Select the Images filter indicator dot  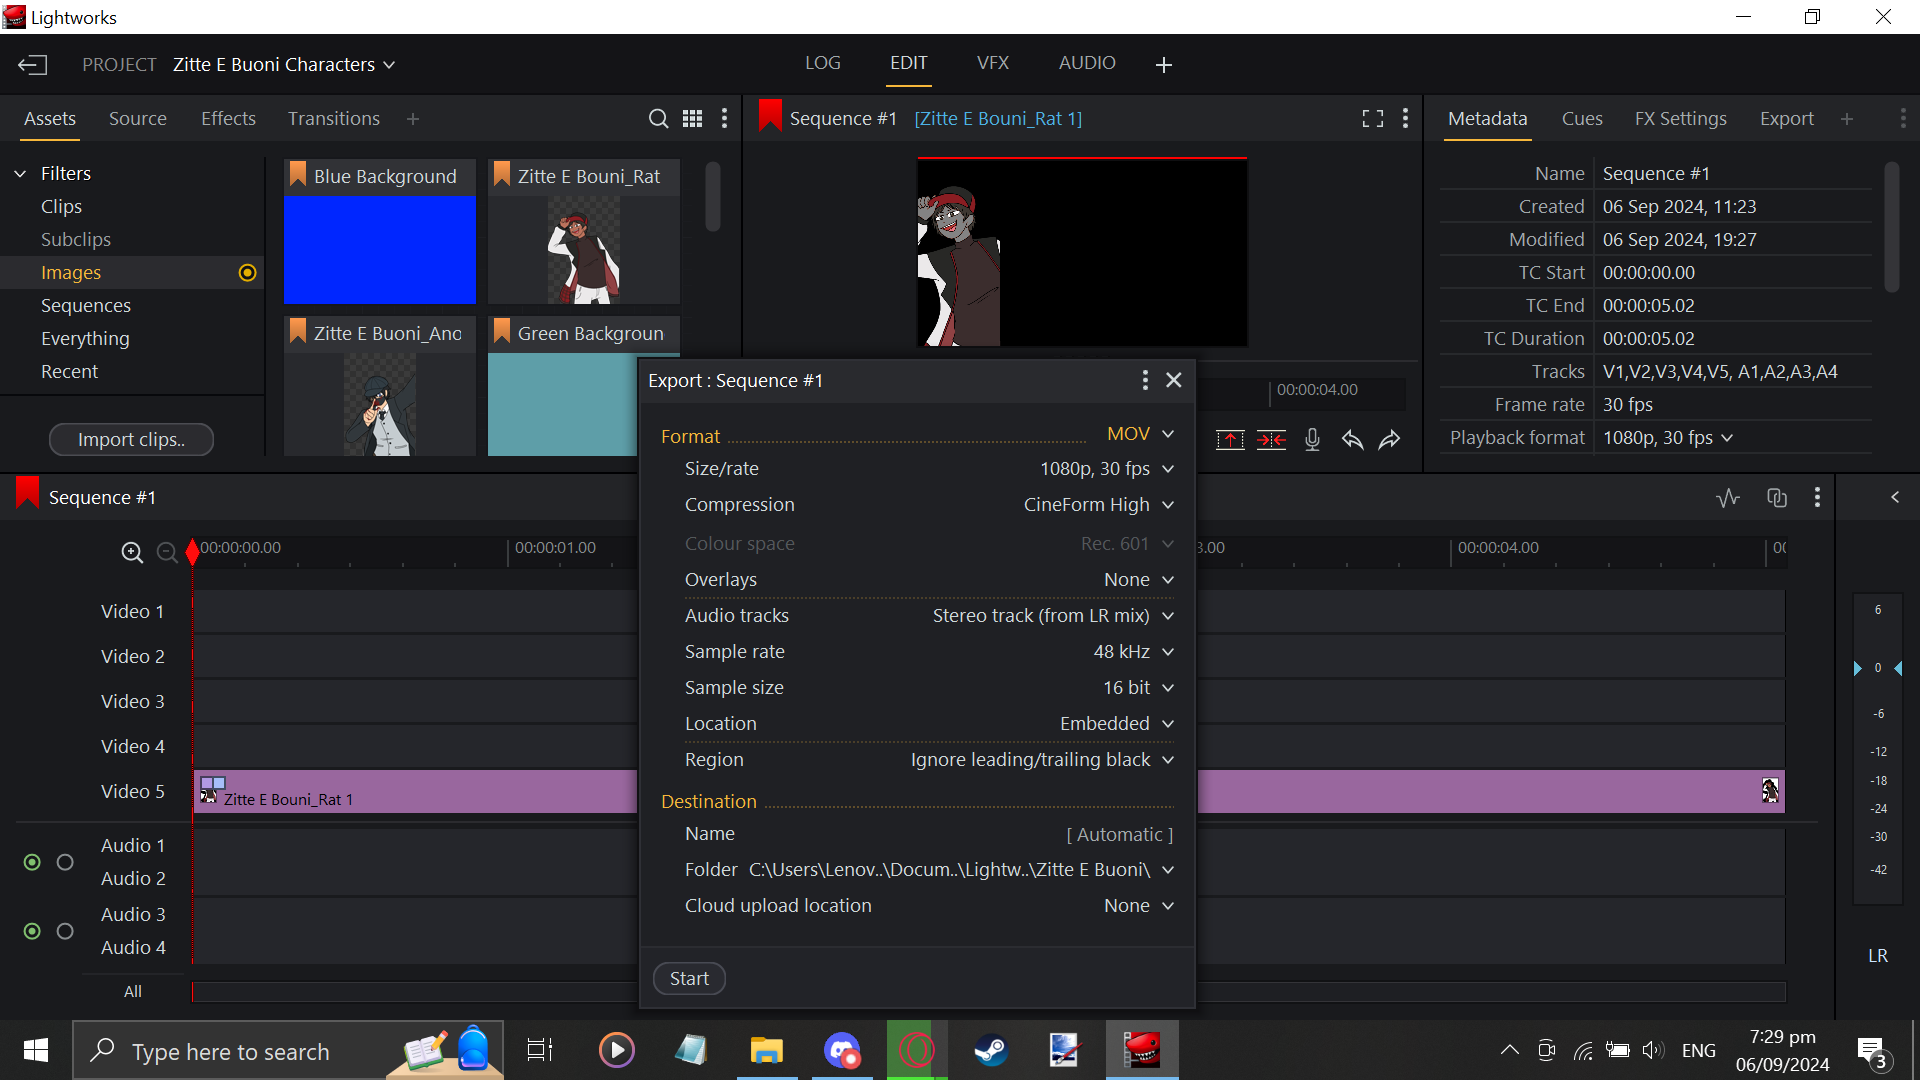point(248,273)
